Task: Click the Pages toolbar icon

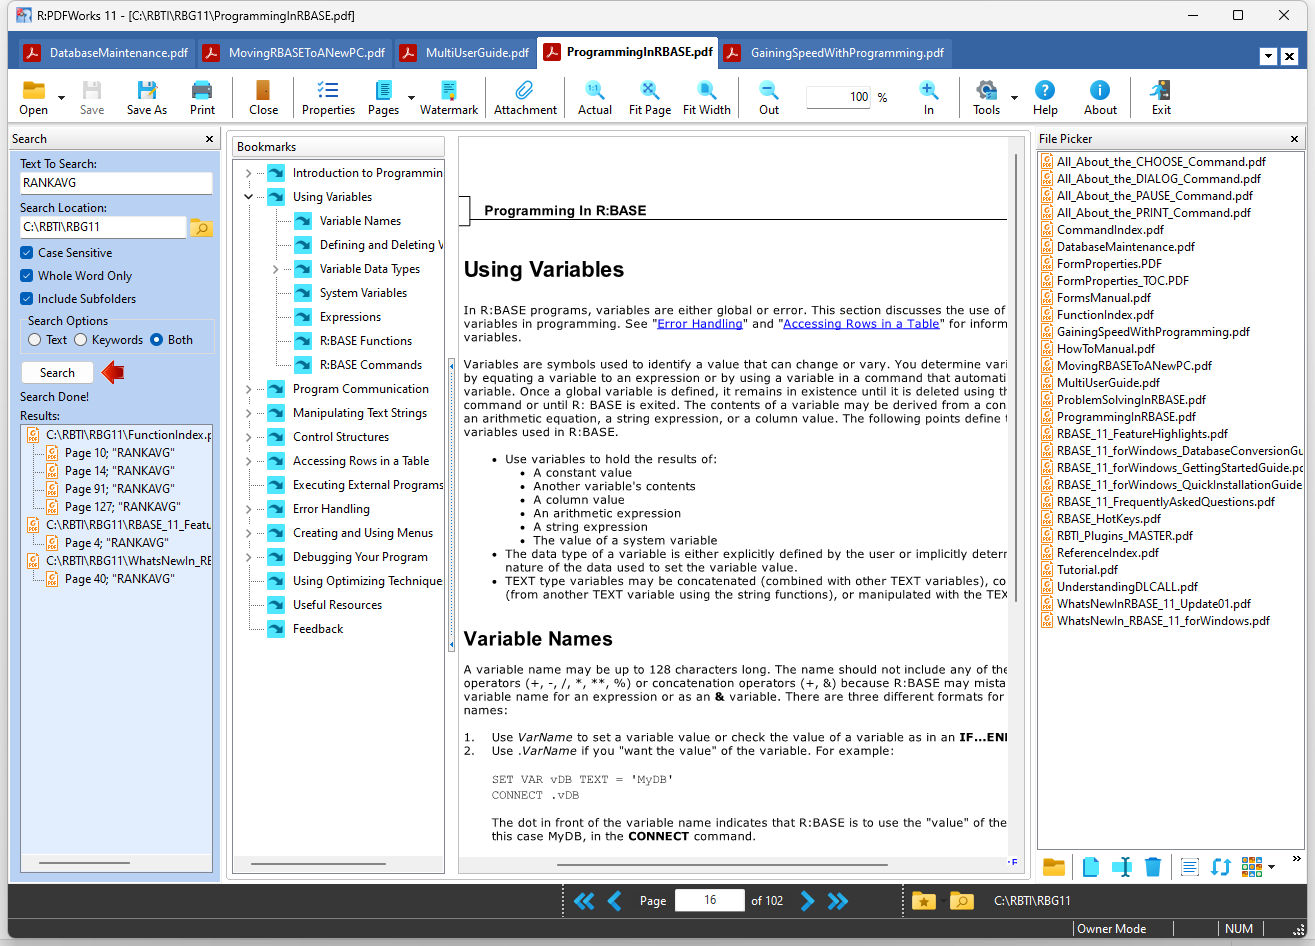Action: [382, 91]
